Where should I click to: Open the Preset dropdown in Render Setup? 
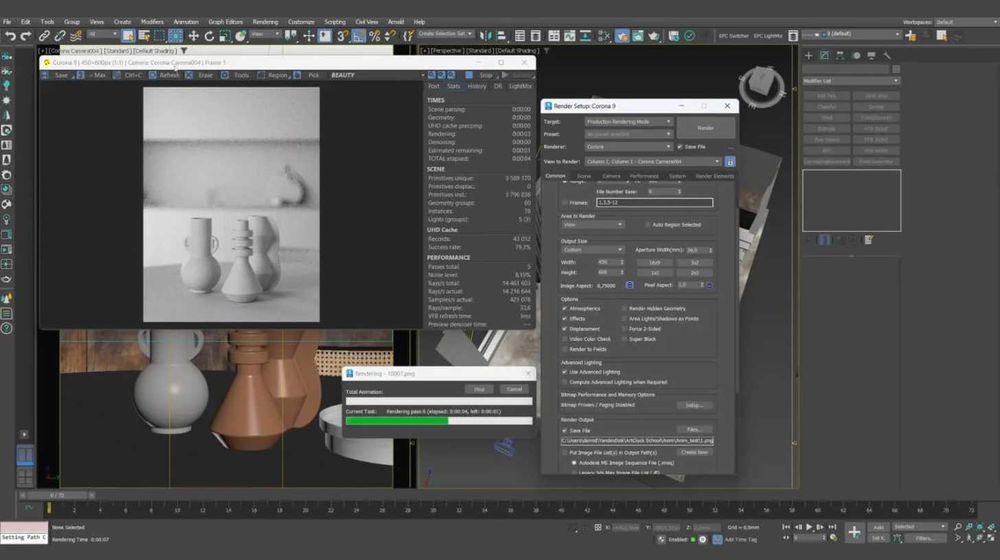point(628,134)
